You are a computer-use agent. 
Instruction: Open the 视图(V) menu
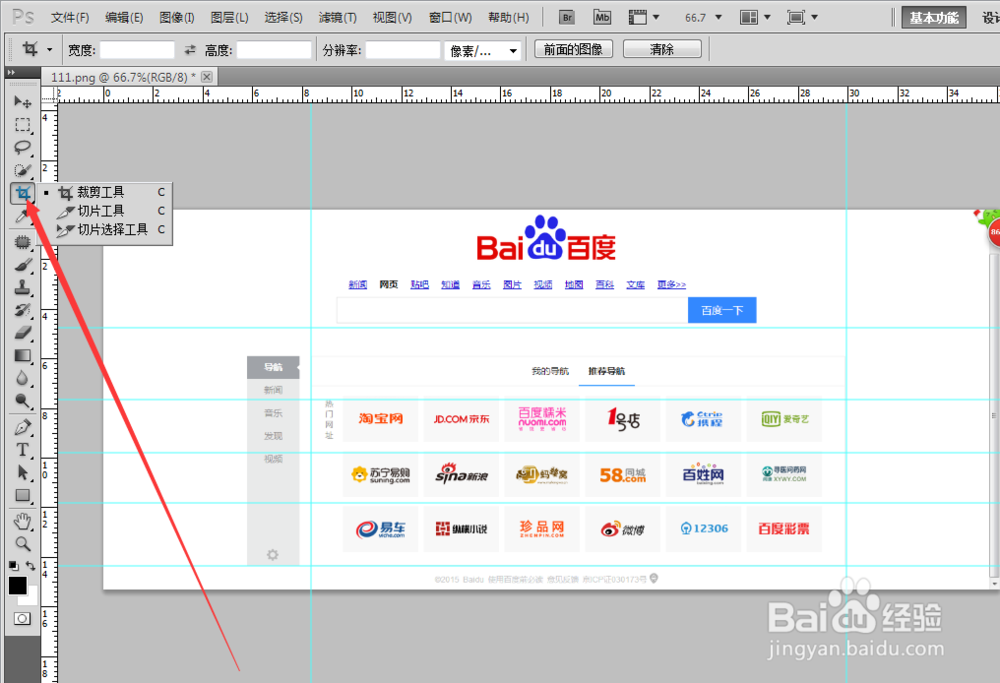point(392,18)
